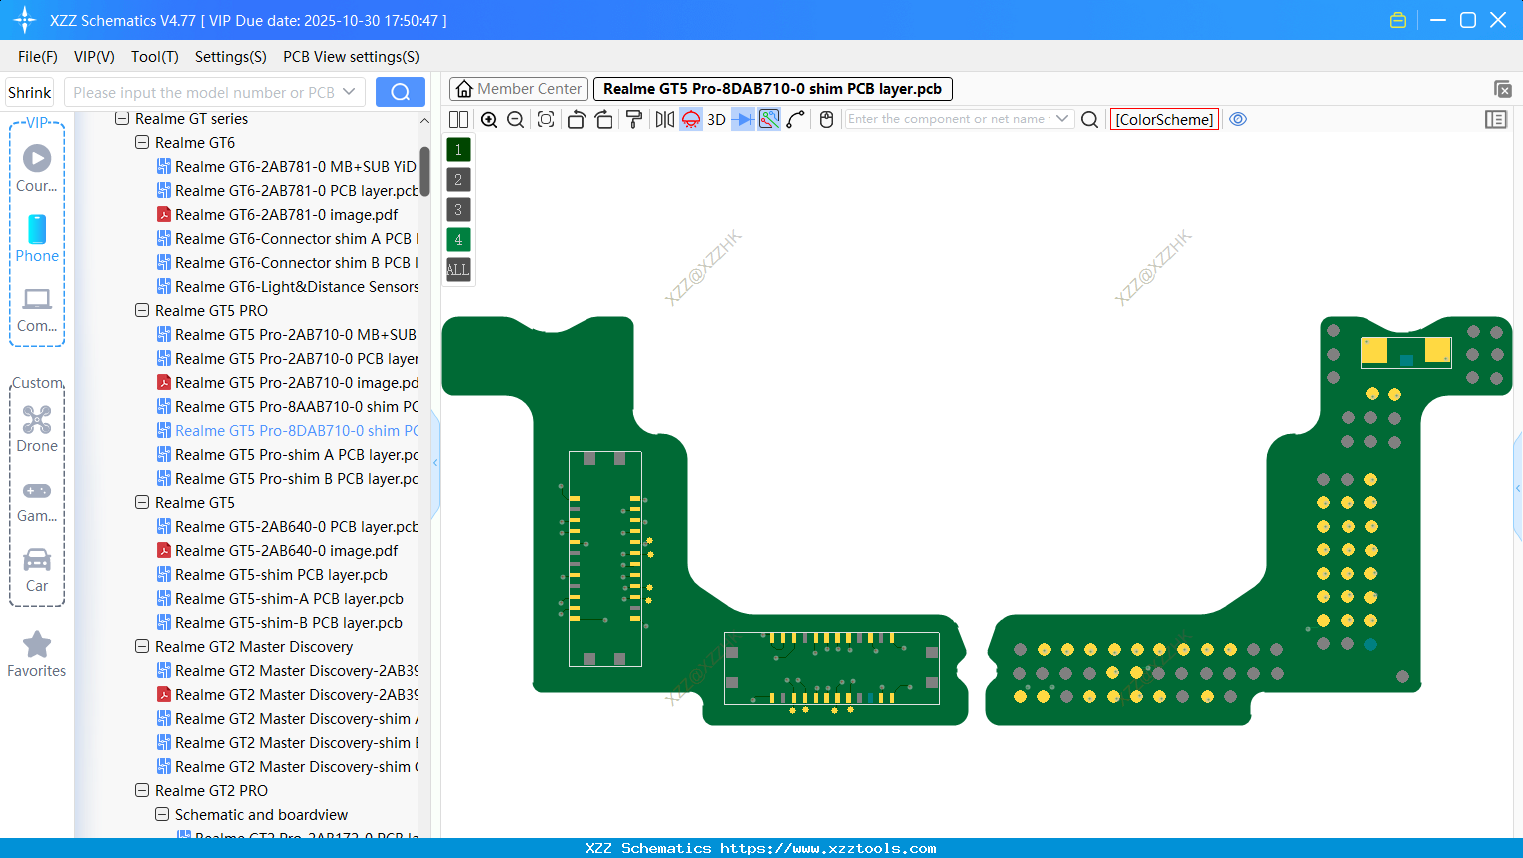
Task: Search for the entered component or net
Action: click(x=1090, y=120)
